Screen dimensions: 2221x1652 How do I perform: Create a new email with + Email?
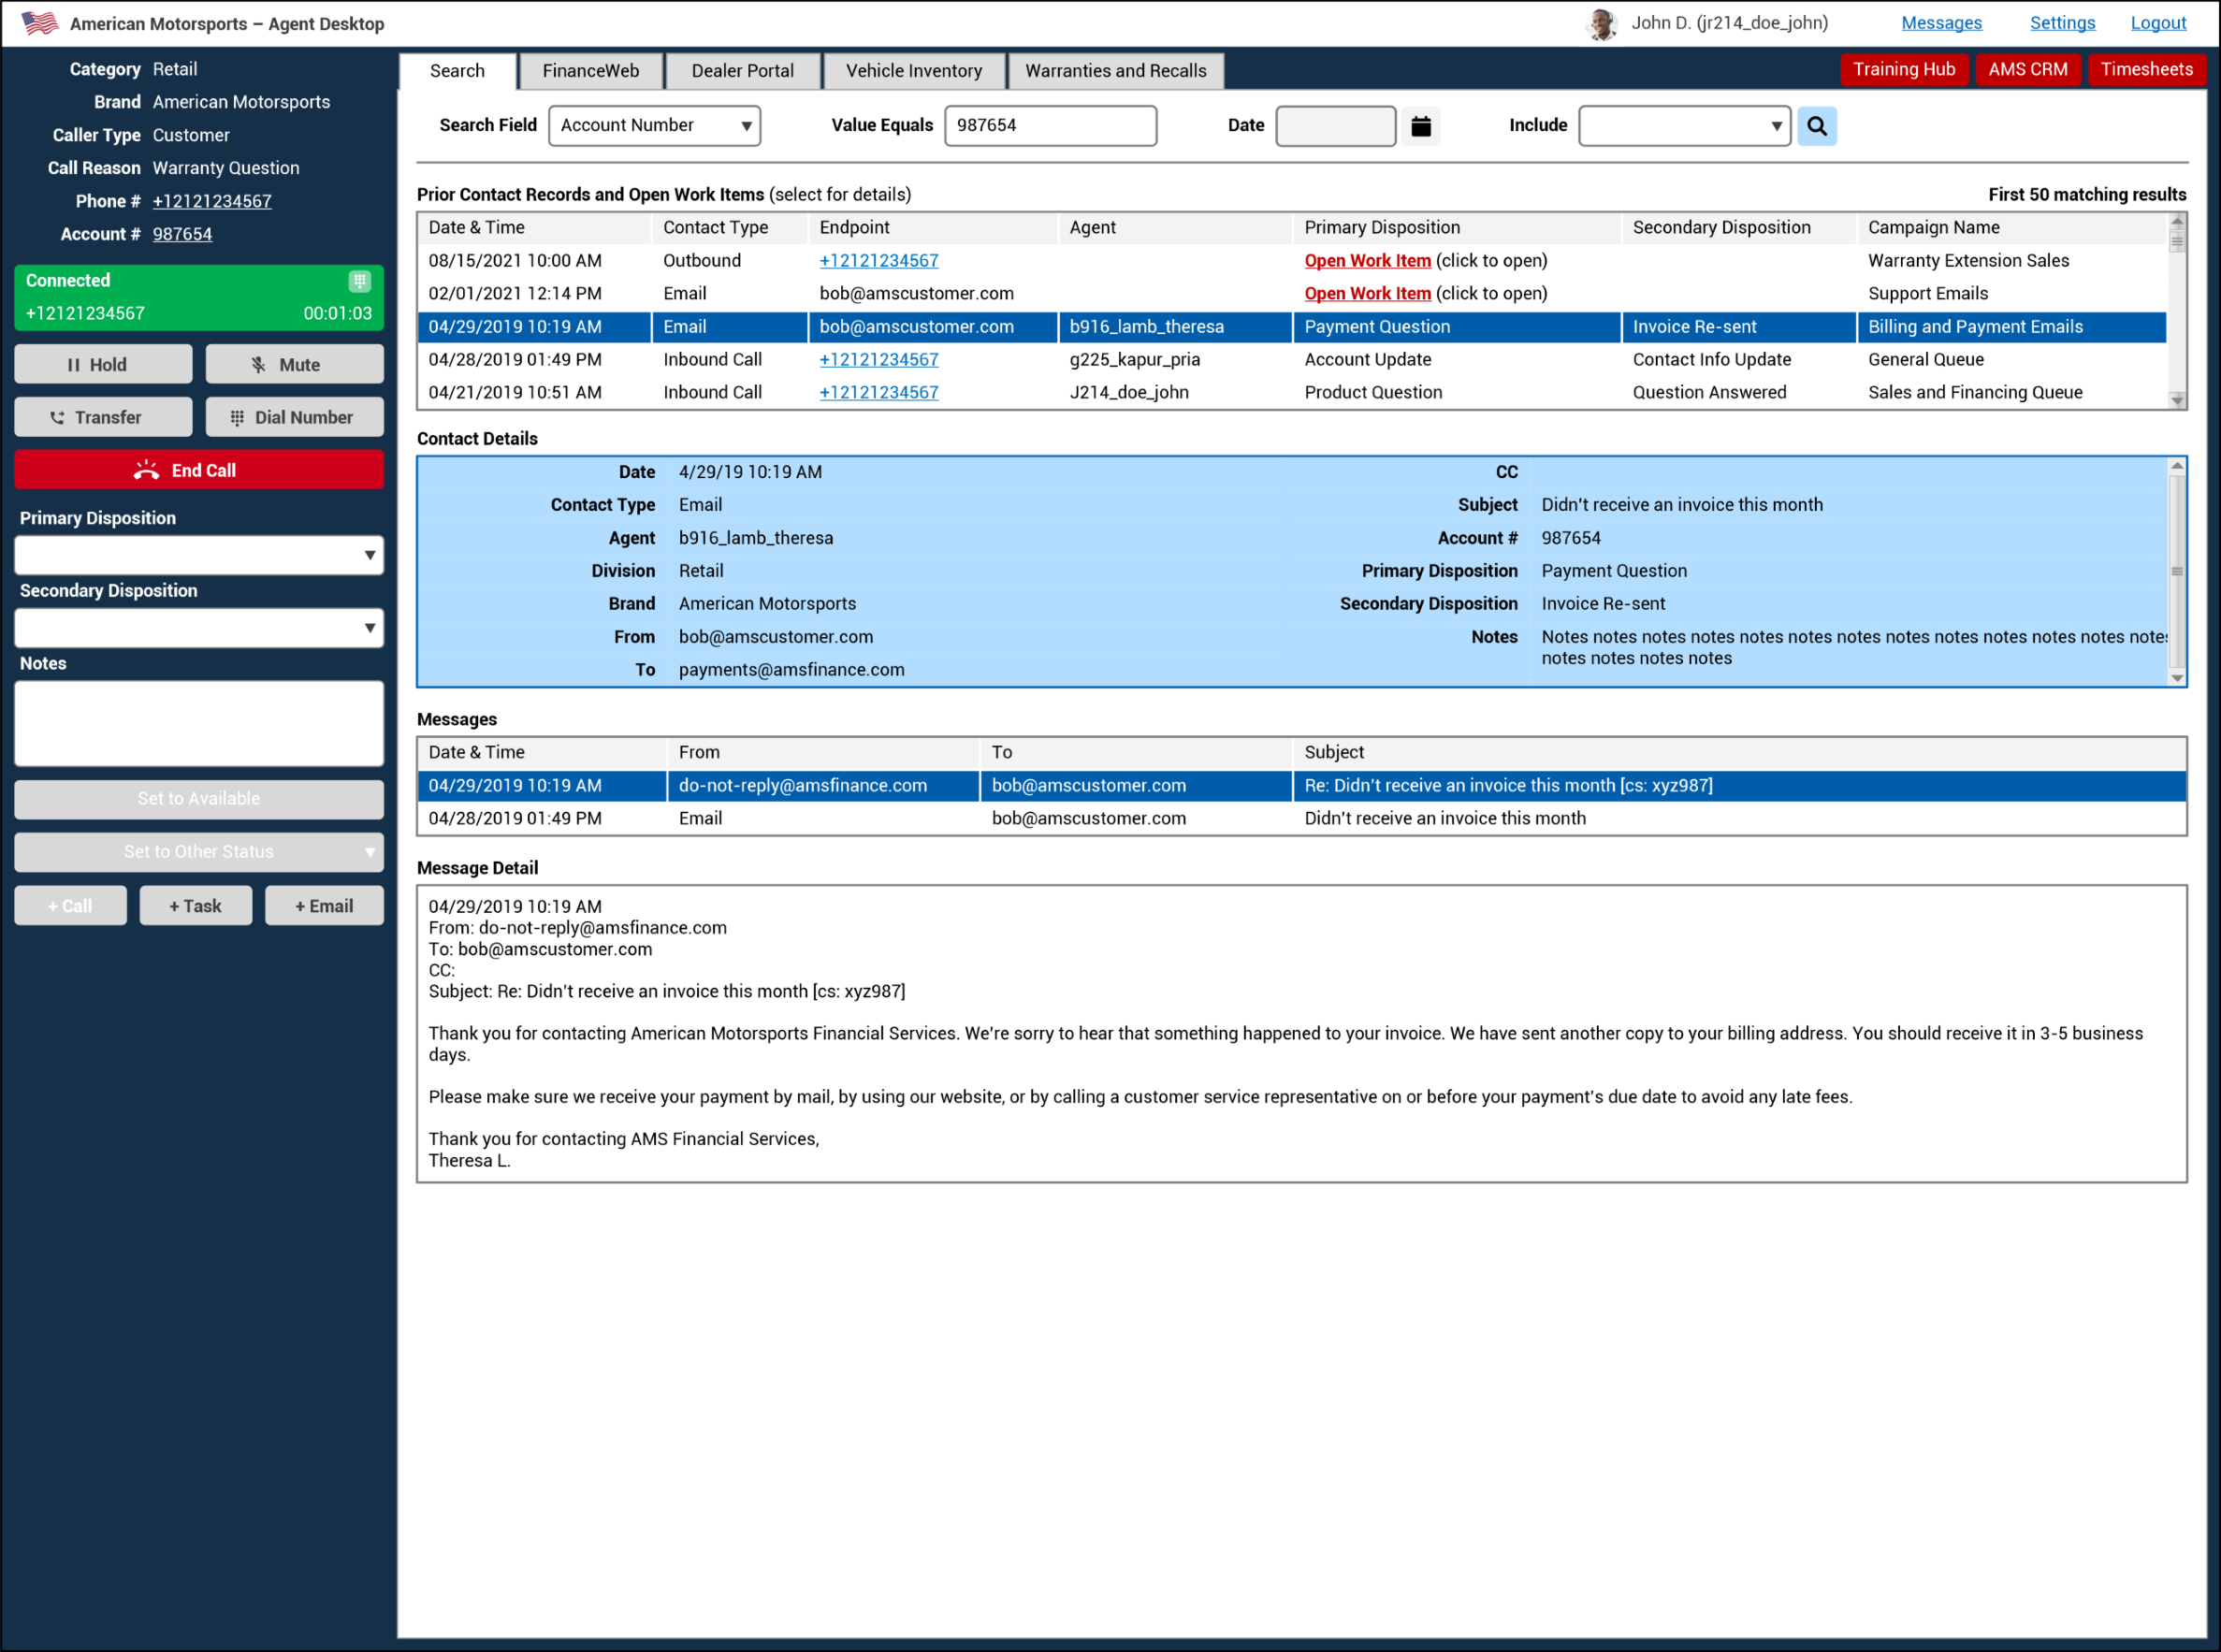click(x=324, y=905)
